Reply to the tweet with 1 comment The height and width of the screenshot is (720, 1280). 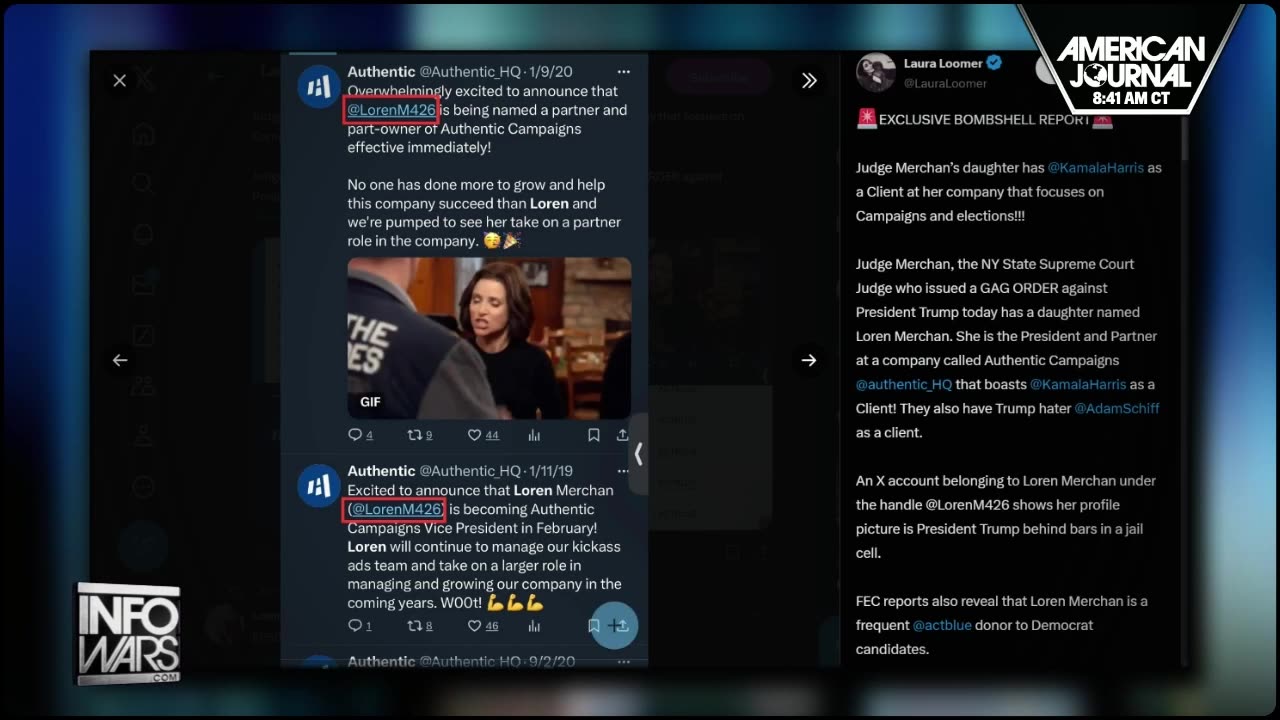pos(359,626)
